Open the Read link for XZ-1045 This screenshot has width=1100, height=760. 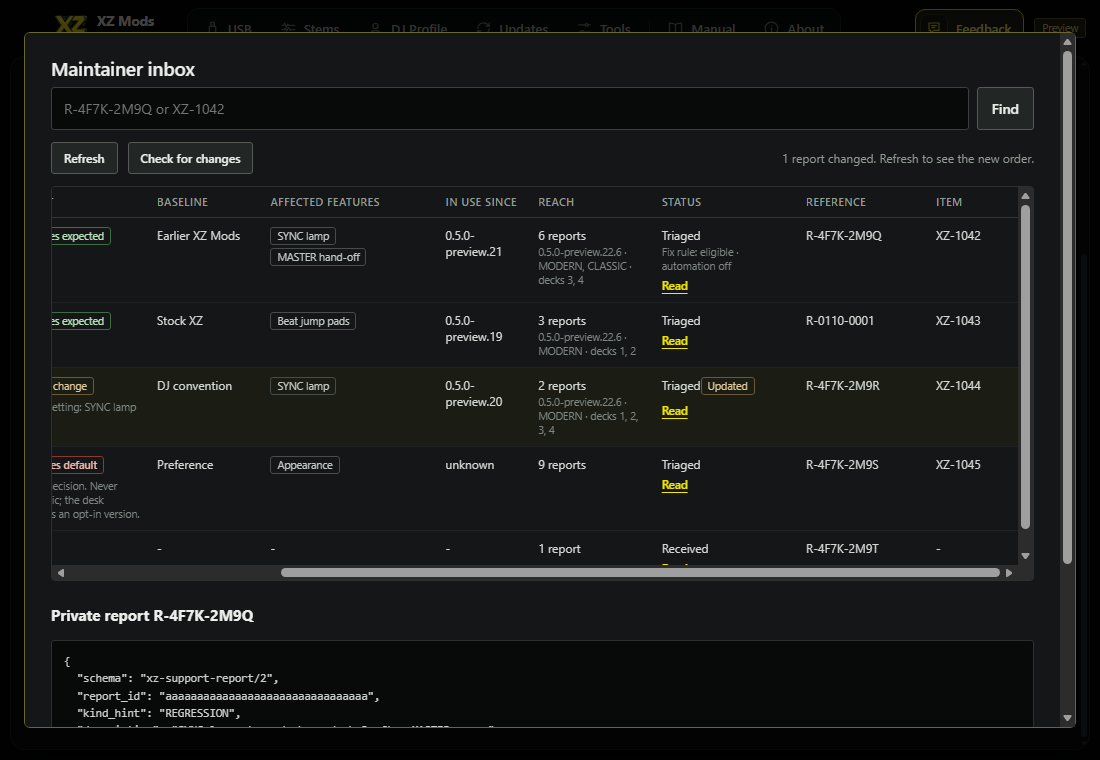click(674, 485)
